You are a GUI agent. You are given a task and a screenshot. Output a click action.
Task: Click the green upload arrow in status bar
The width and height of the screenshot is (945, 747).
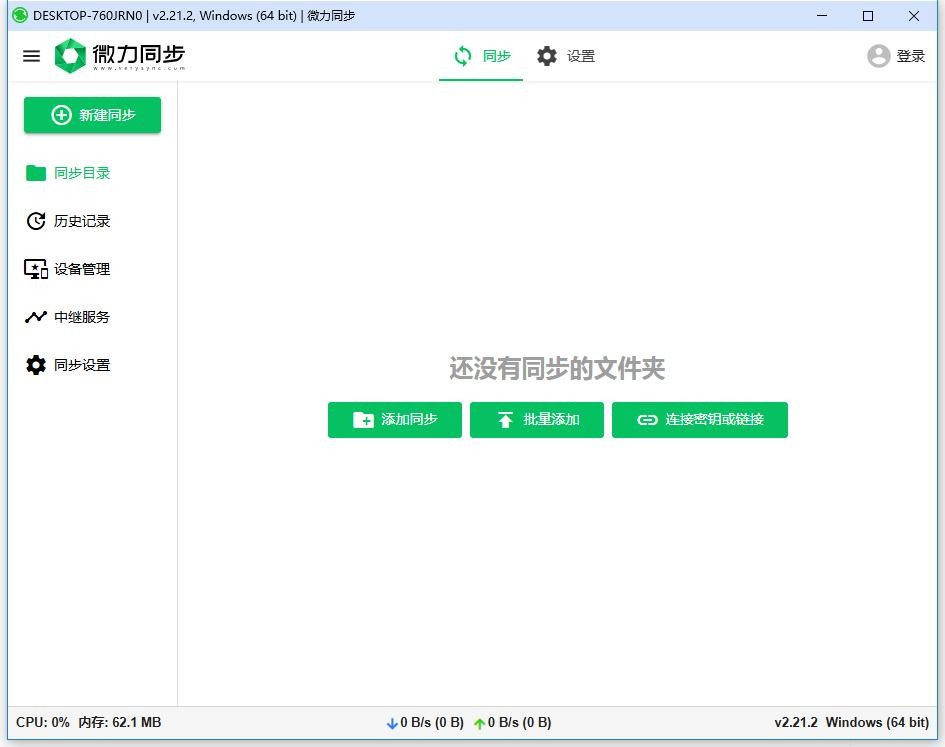click(480, 723)
